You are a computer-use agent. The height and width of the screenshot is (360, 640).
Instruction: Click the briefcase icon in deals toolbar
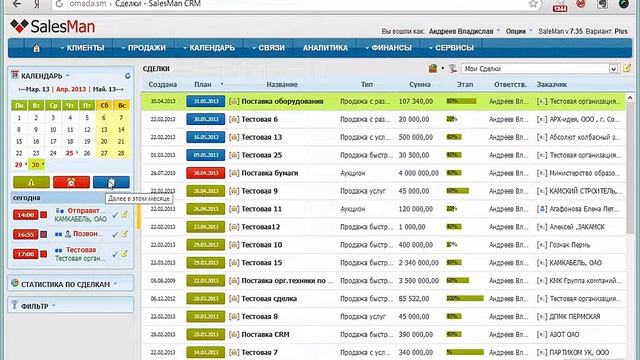pyautogui.click(x=433, y=69)
